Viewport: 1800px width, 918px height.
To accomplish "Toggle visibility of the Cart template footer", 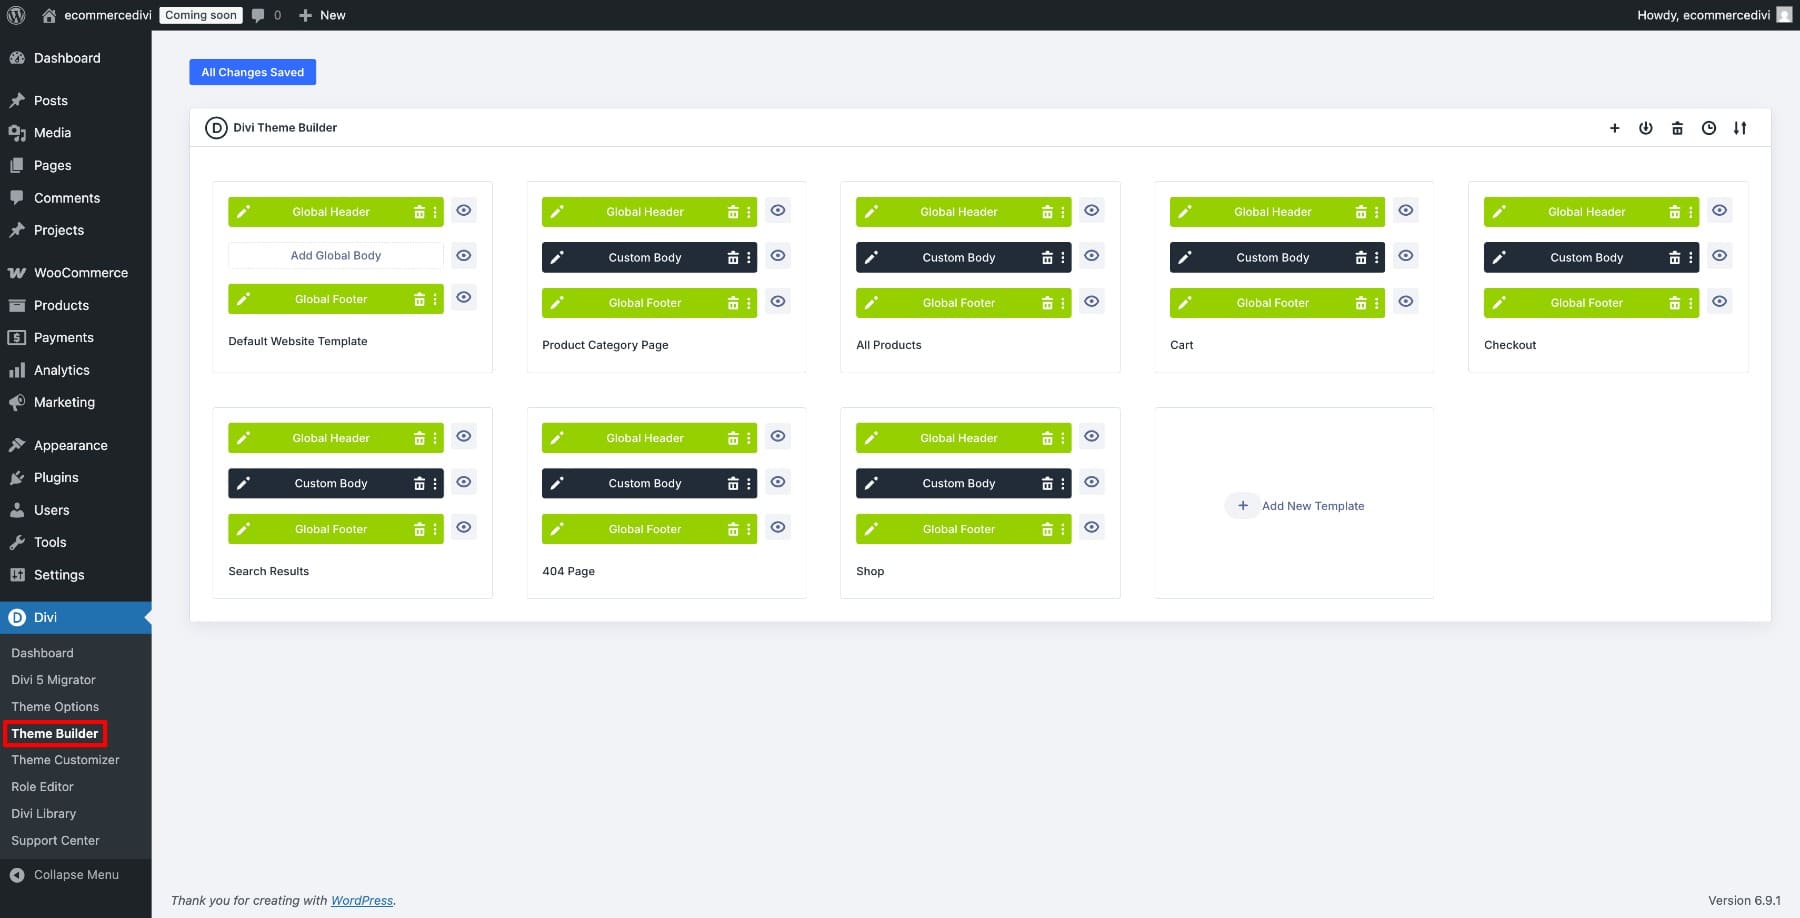I will [1405, 301].
